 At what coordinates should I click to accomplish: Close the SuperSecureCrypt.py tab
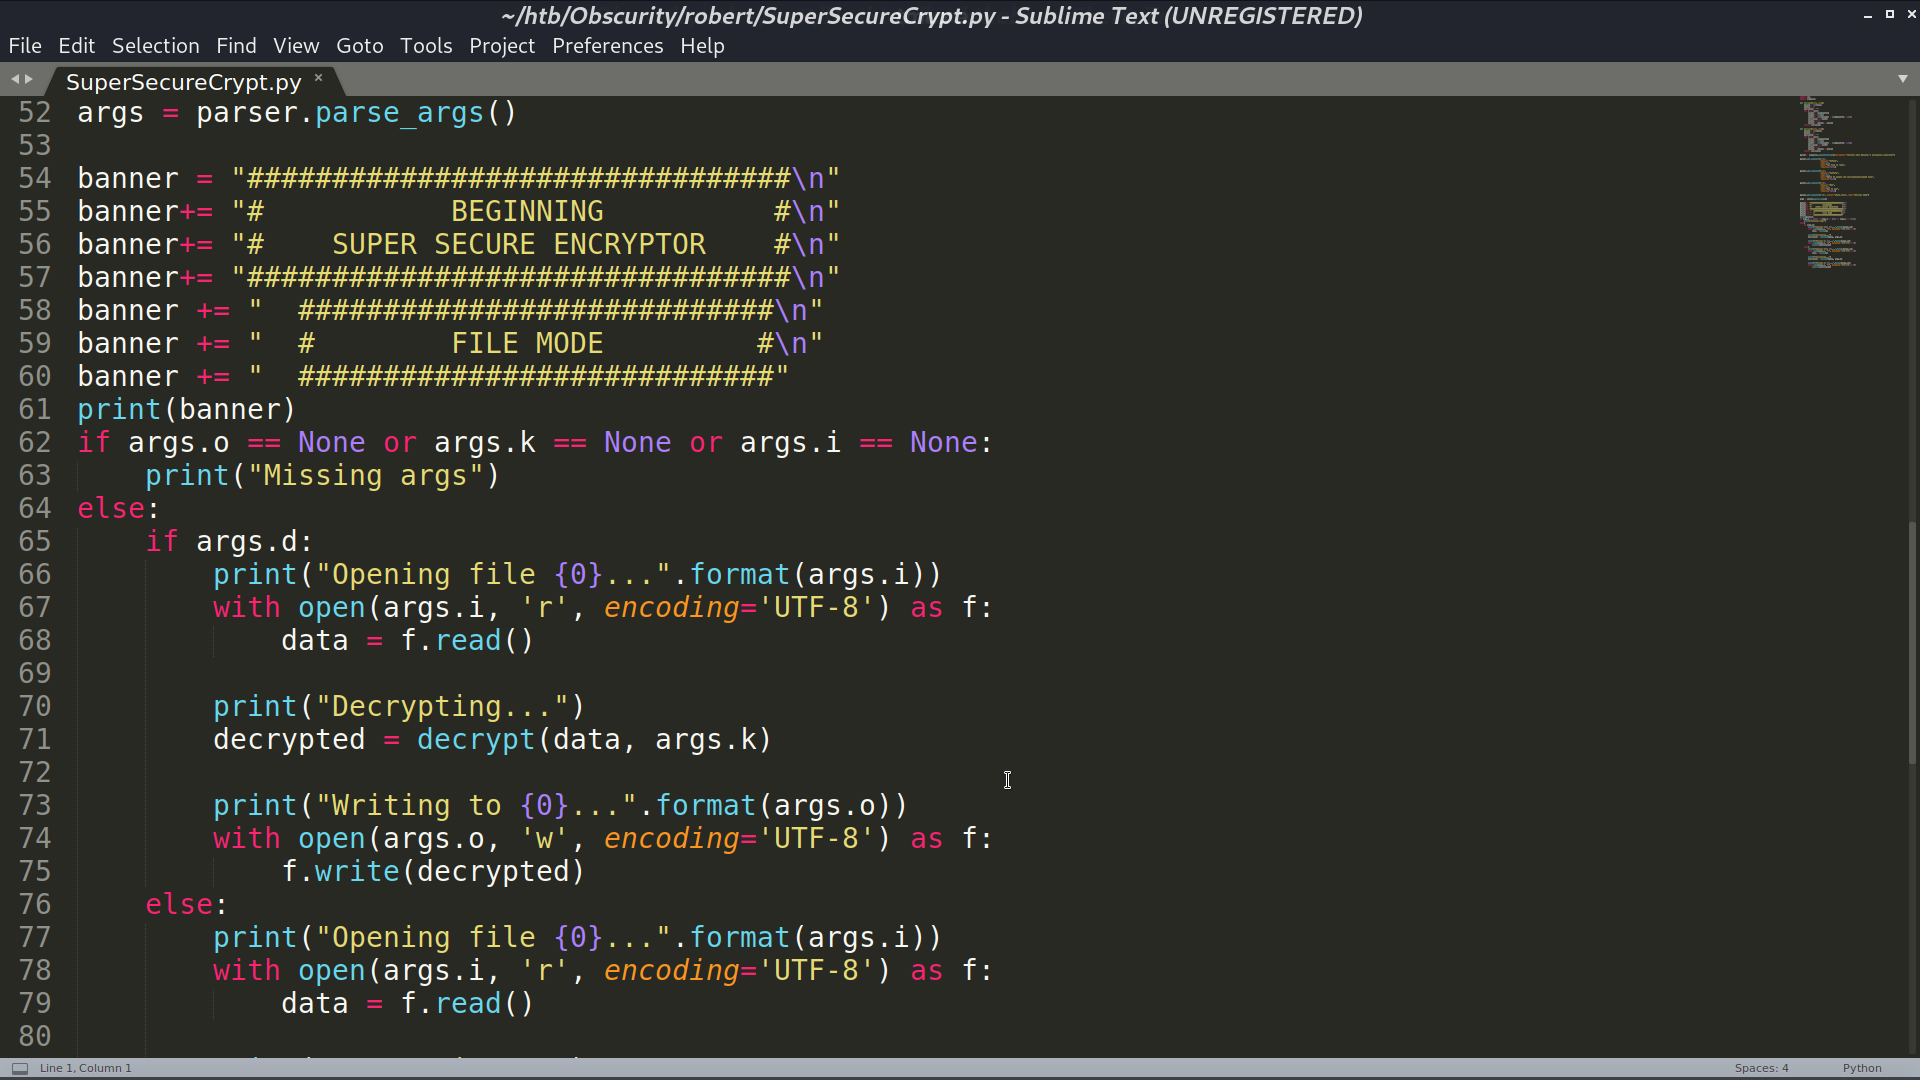coord(319,78)
